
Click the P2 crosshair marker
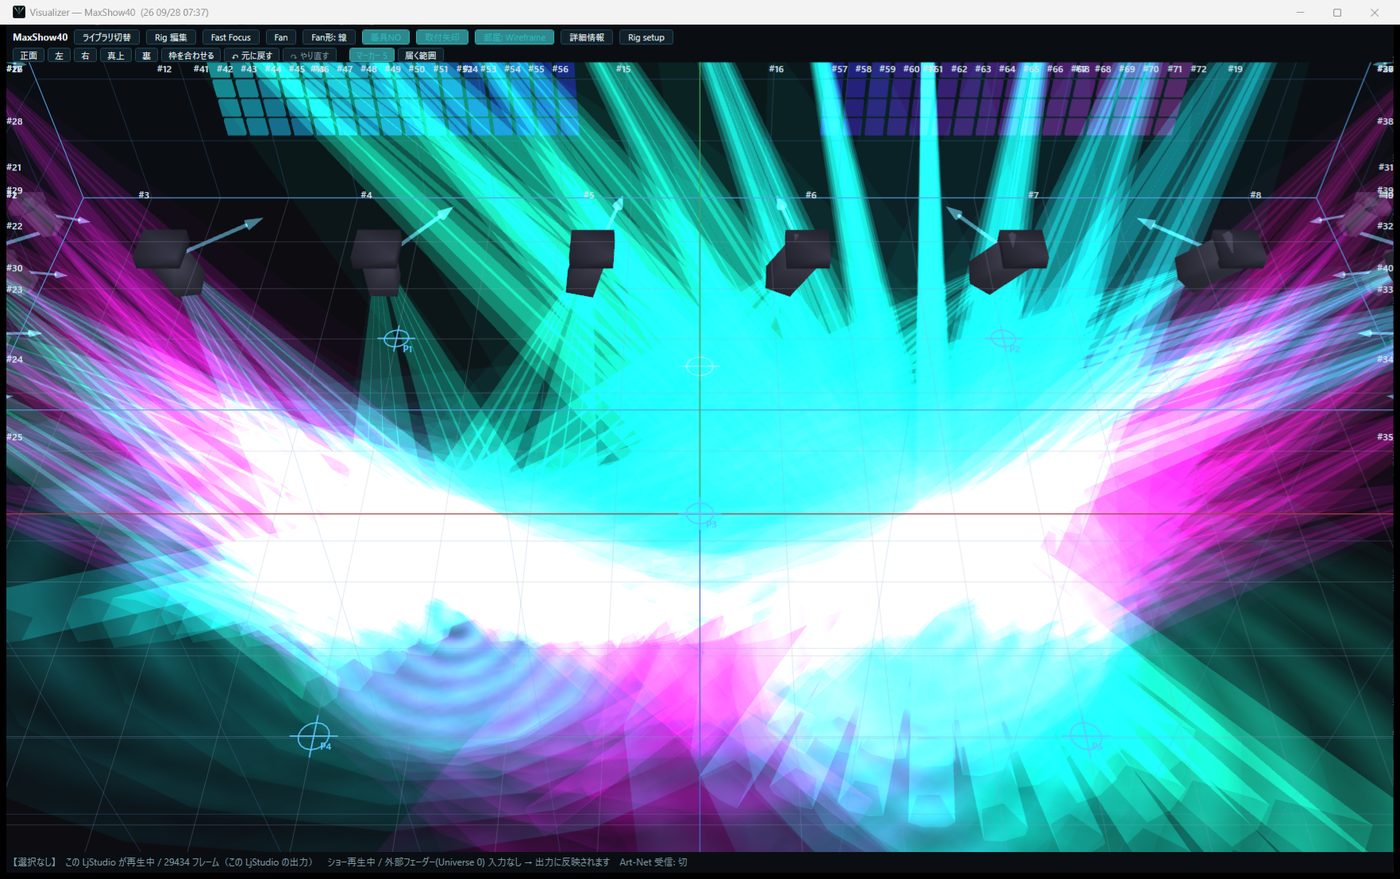click(x=1002, y=339)
